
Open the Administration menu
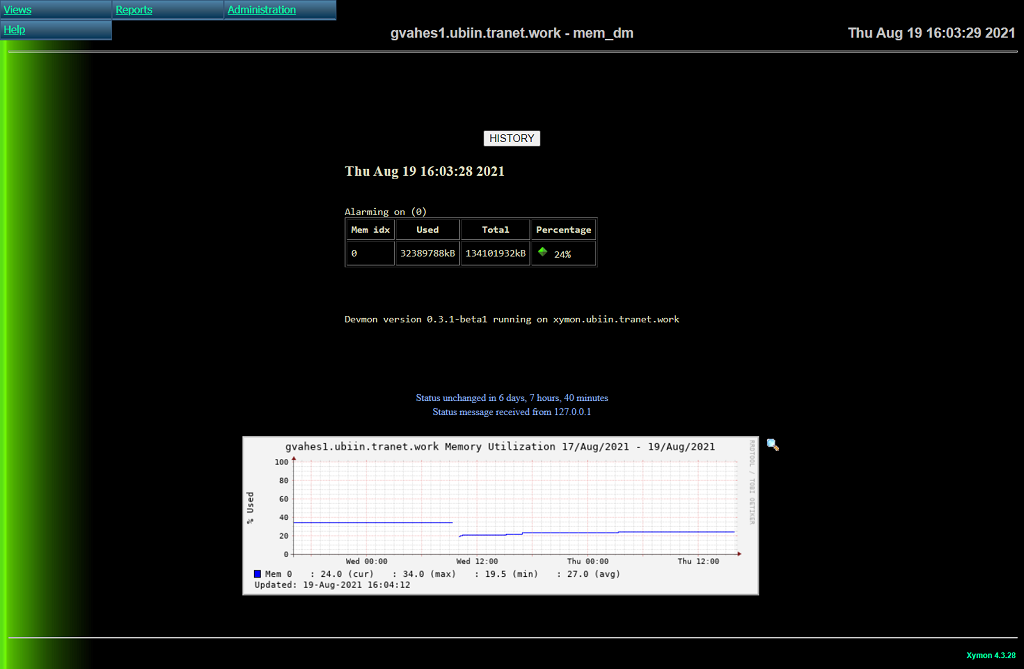point(262,10)
